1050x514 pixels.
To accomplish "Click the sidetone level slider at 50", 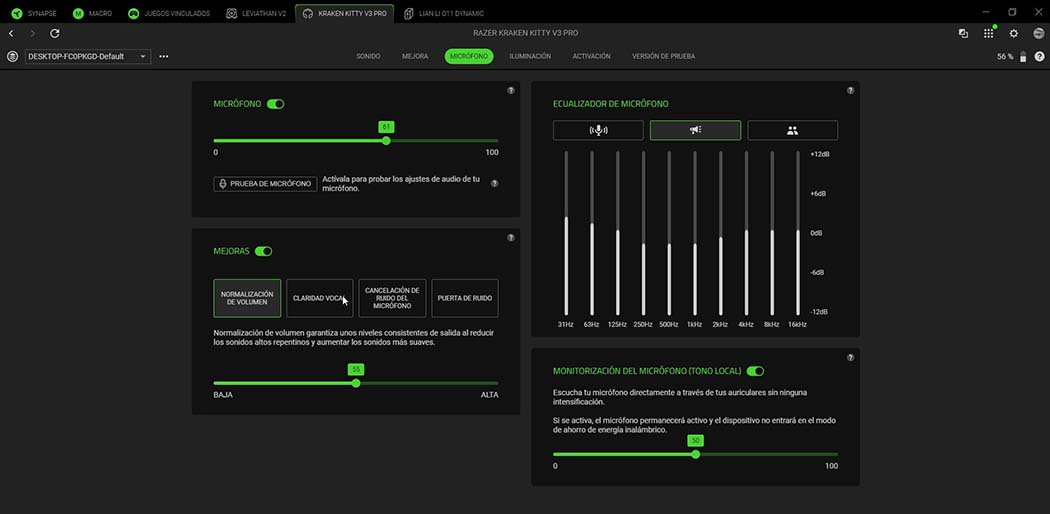I will [x=695, y=454].
